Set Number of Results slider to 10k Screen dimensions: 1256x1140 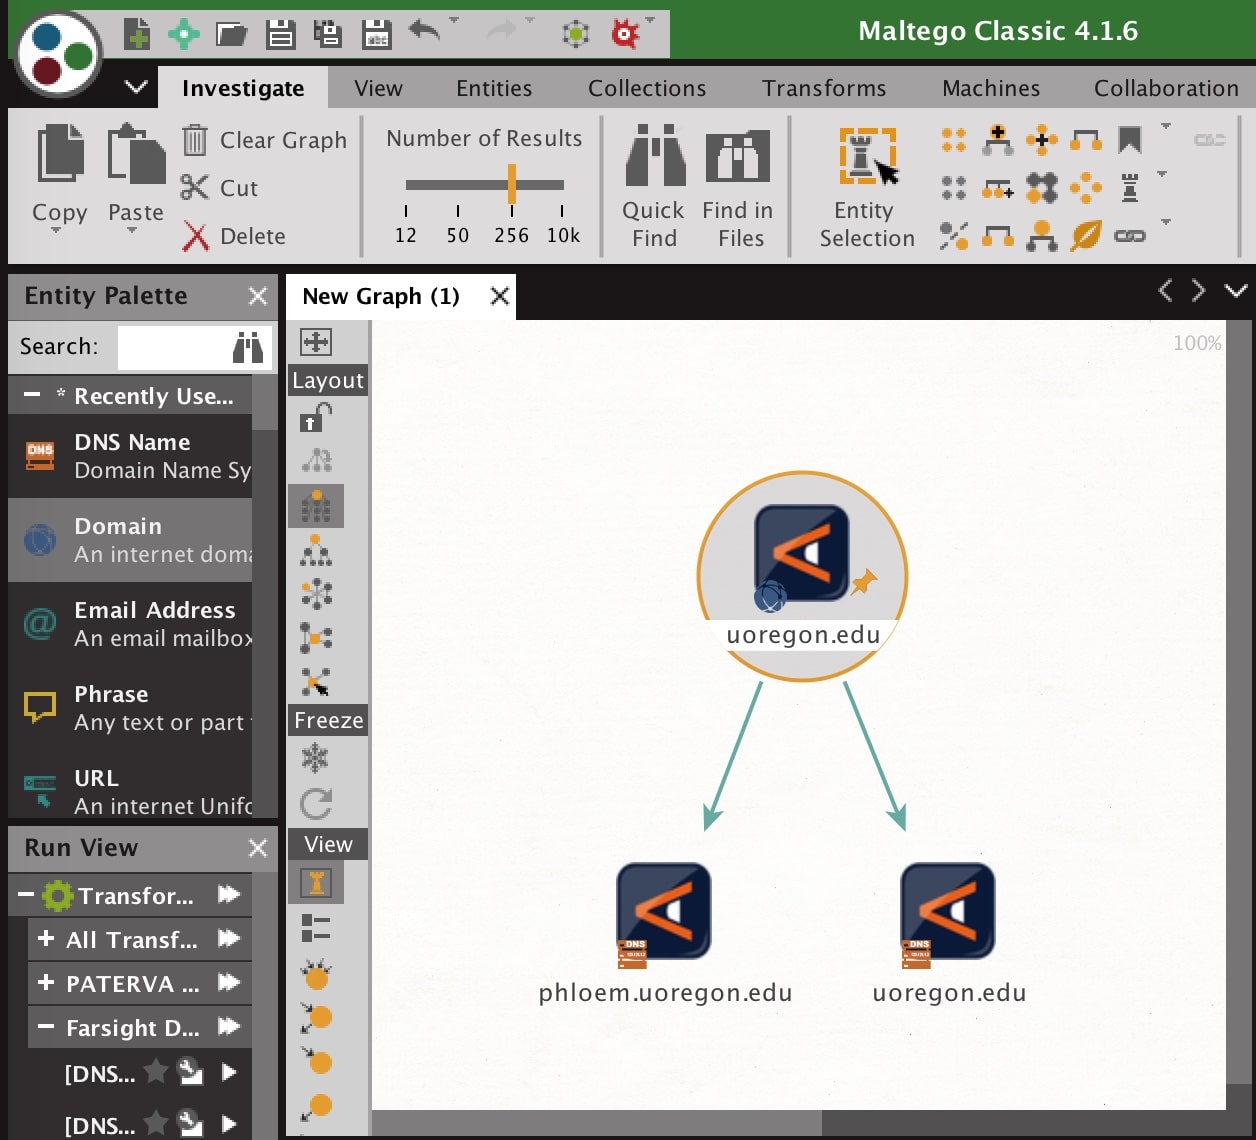(x=563, y=235)
